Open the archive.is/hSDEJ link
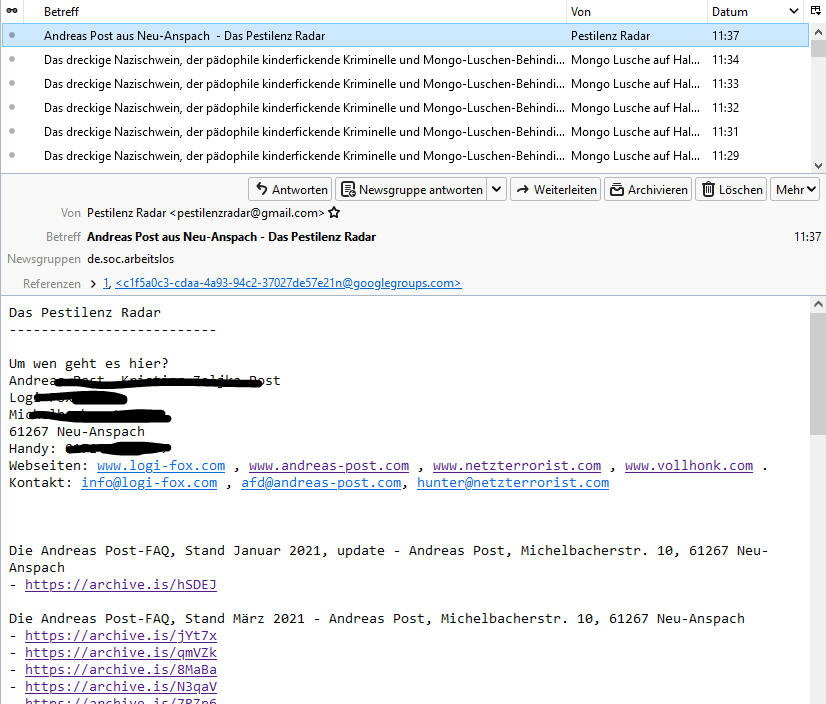Image resolution: width=826 pixels, height=704 pixels. (121, 585)
